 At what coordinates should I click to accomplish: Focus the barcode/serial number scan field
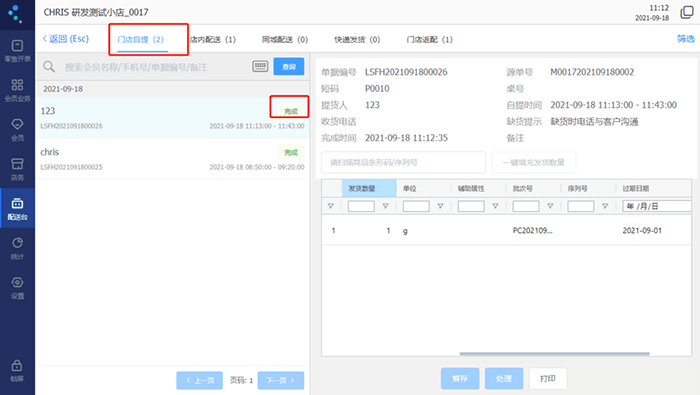[x=404, y=162]
